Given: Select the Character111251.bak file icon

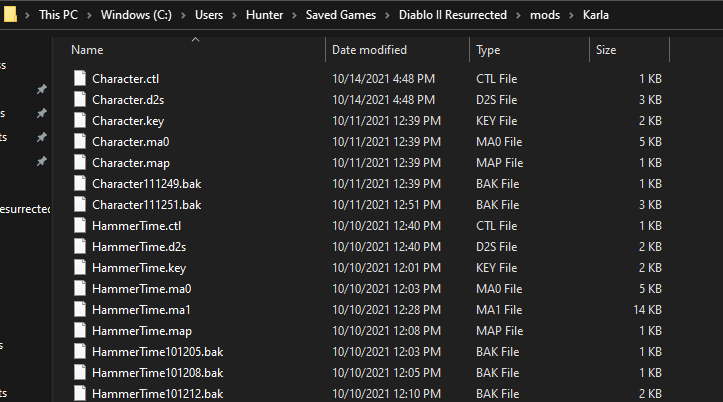Looking at the screenshot, I should 80,205.
